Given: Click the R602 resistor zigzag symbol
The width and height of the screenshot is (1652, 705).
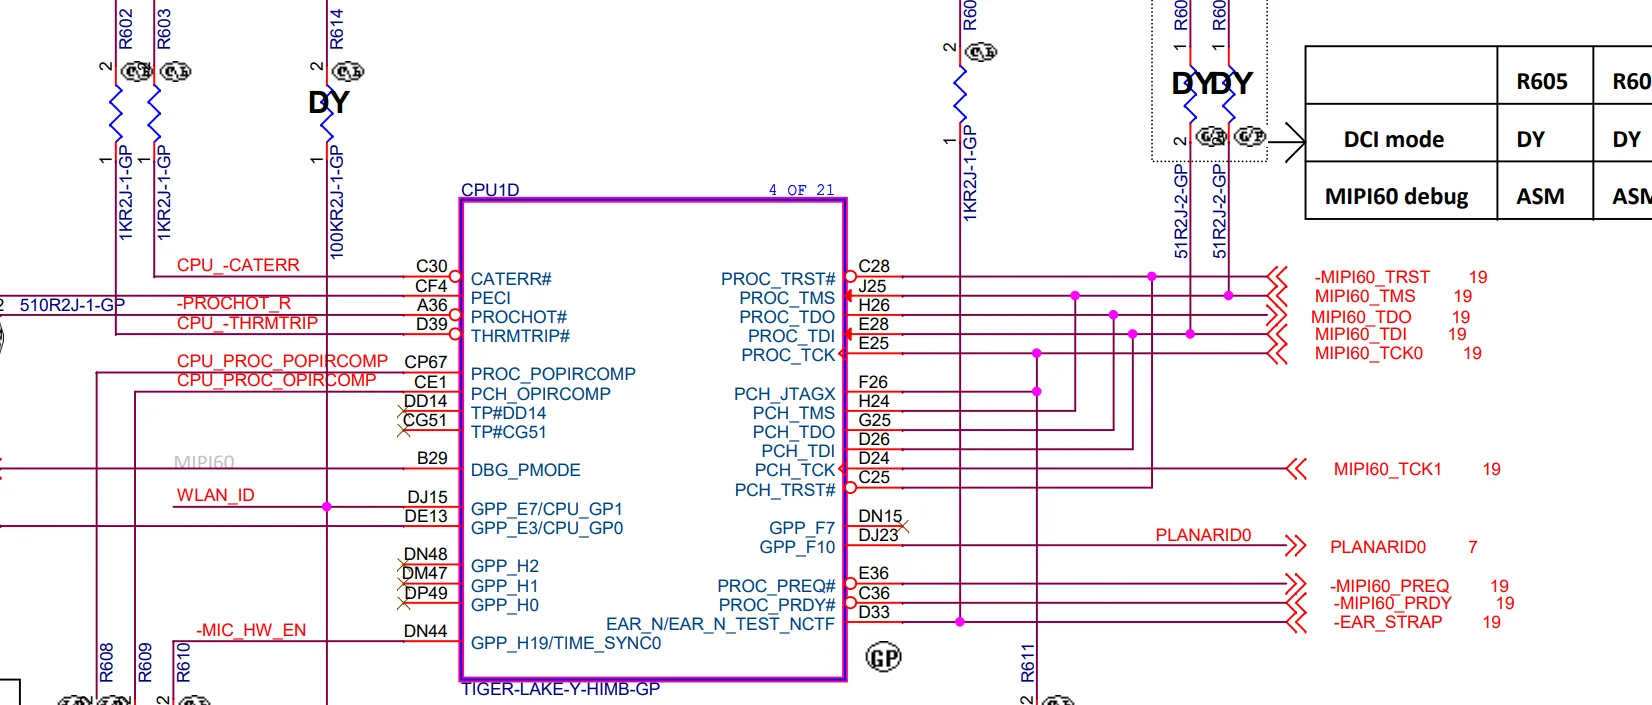Looking at the screenshot, I should click(116, 113).
